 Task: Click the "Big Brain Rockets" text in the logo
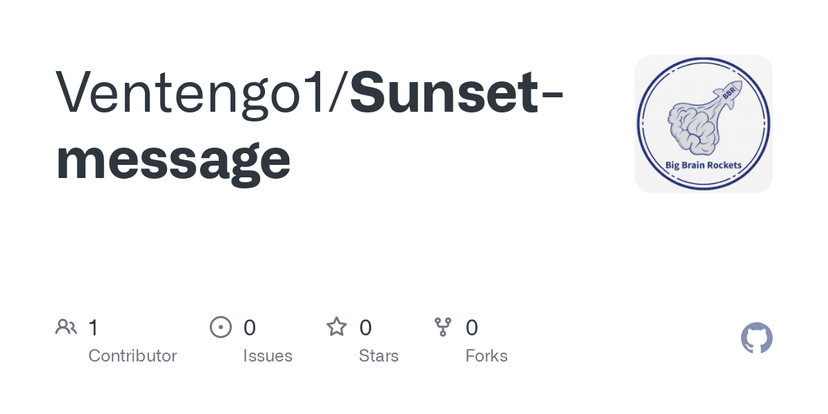pyautogui.click(x=704, y=164)
